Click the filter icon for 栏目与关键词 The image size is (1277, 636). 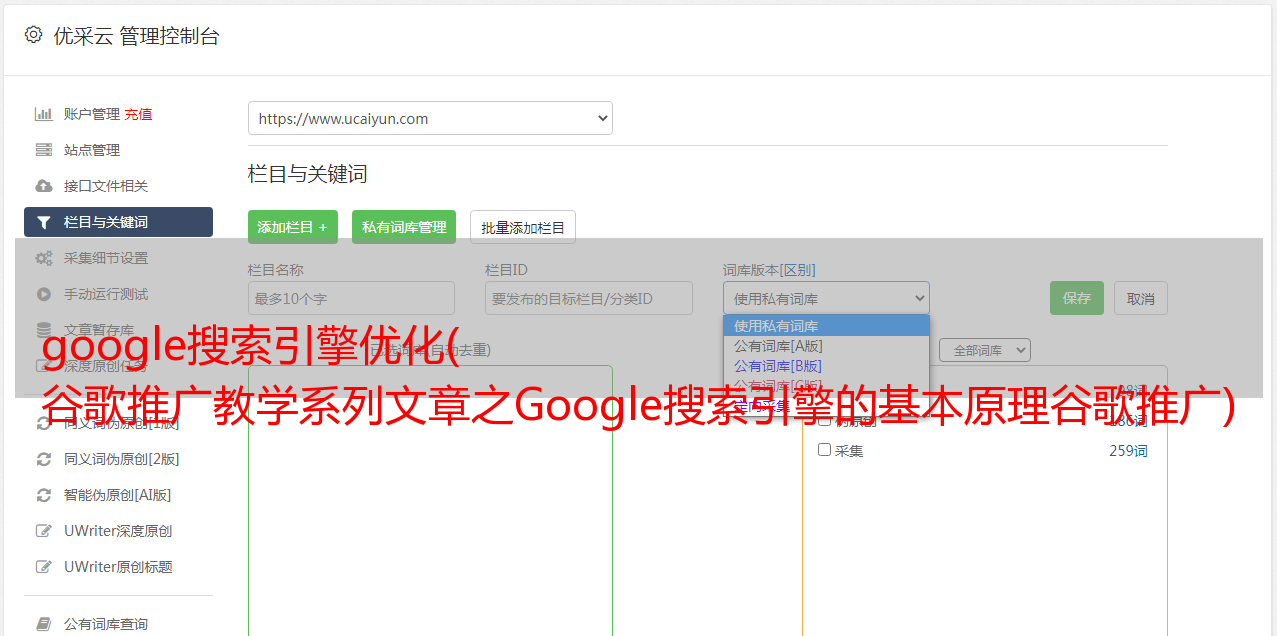43,222
